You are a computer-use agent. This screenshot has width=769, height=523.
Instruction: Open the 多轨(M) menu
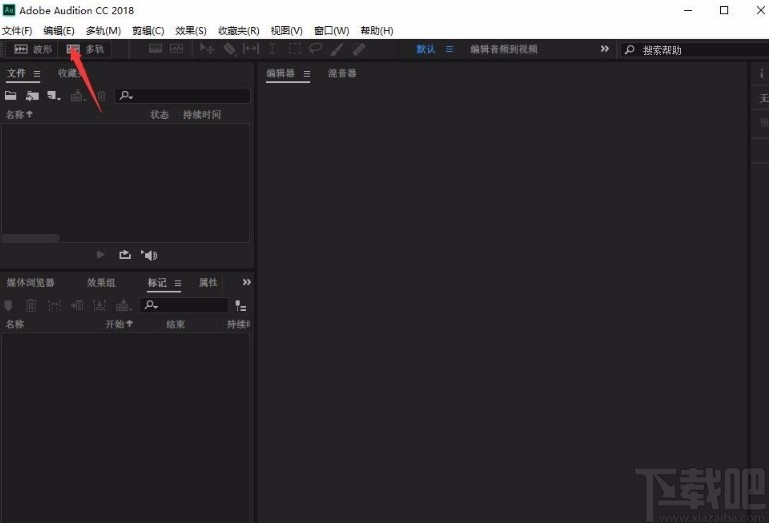pyautogui.click(x=103, y=31)
